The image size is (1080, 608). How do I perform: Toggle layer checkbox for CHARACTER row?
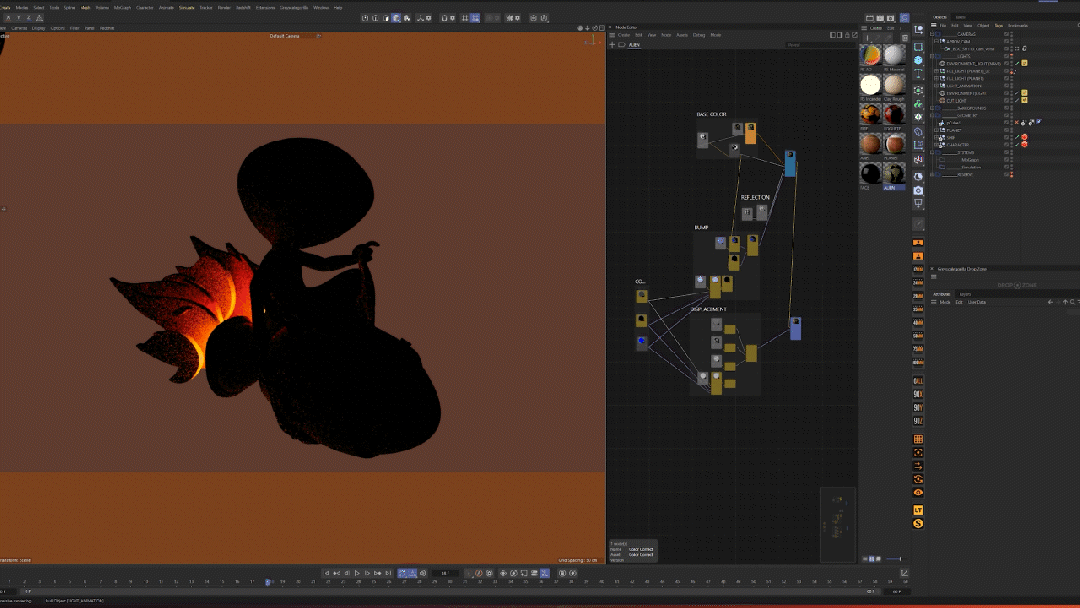1006,145
